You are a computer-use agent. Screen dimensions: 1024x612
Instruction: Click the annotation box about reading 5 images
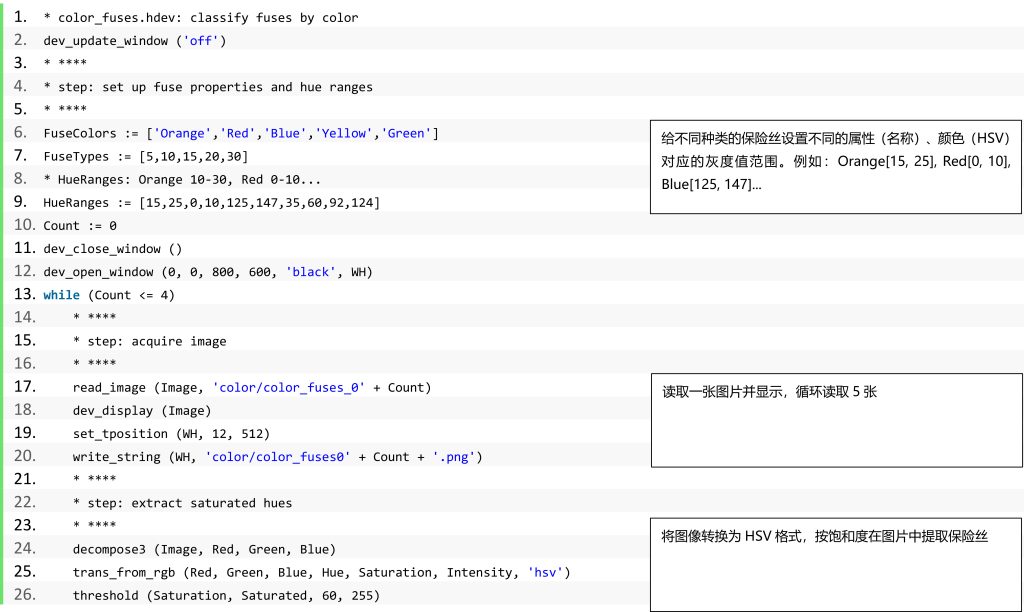coord(836,420)
